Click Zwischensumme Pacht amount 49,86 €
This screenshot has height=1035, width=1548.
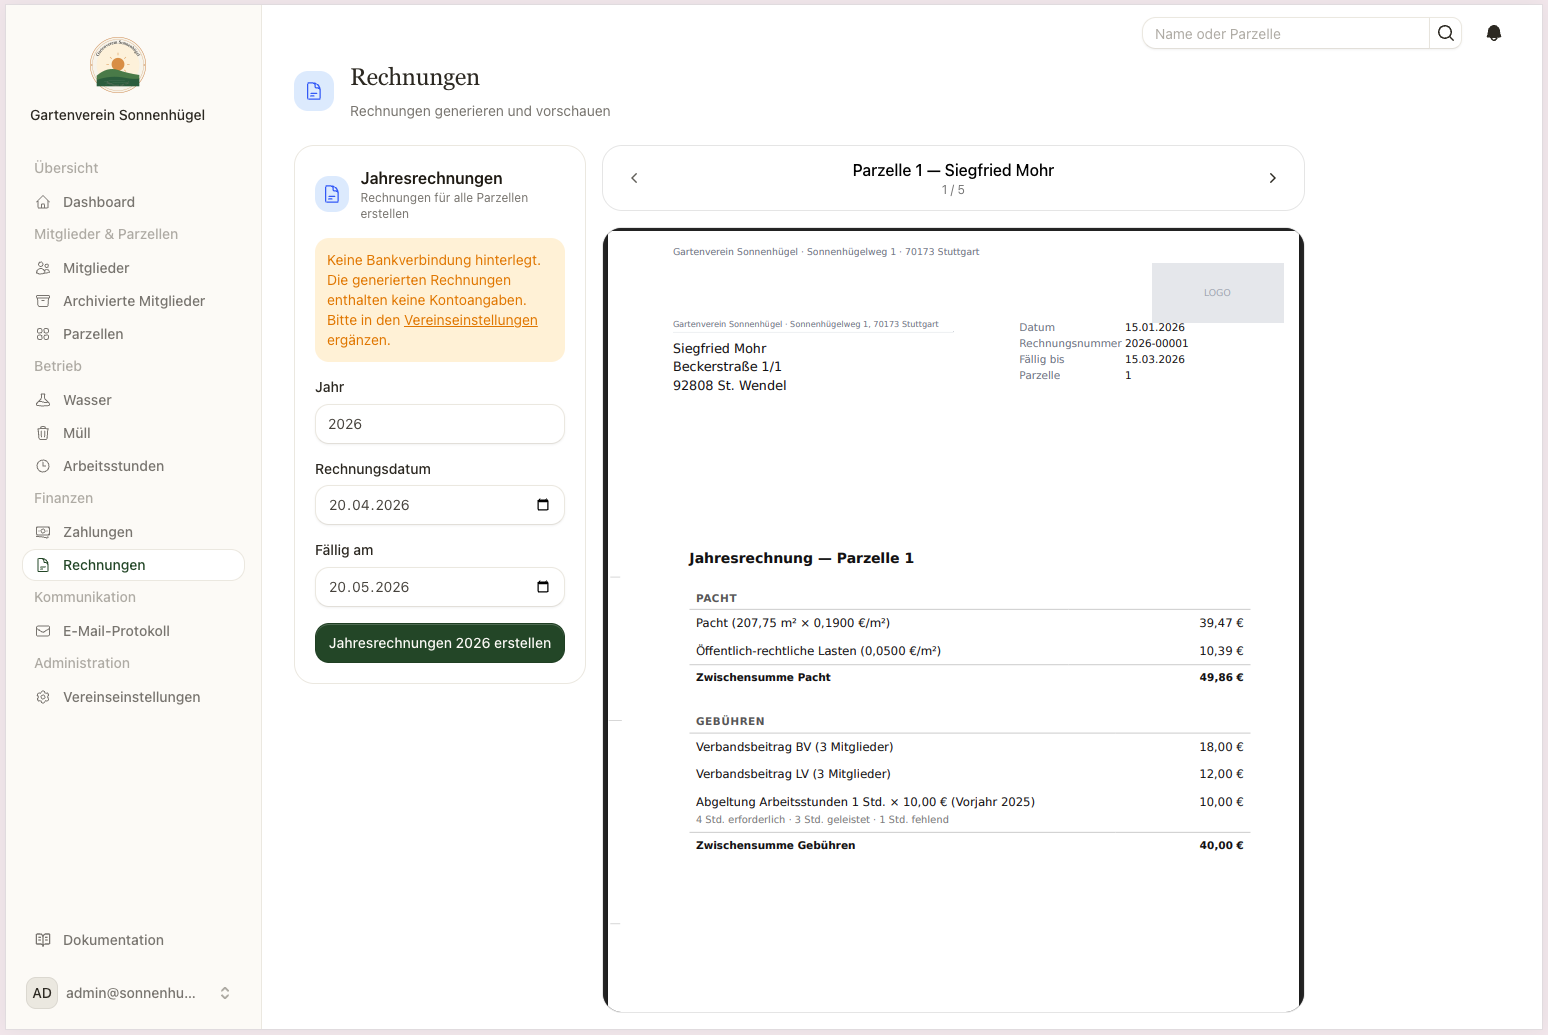click(x=1221, y=677)
